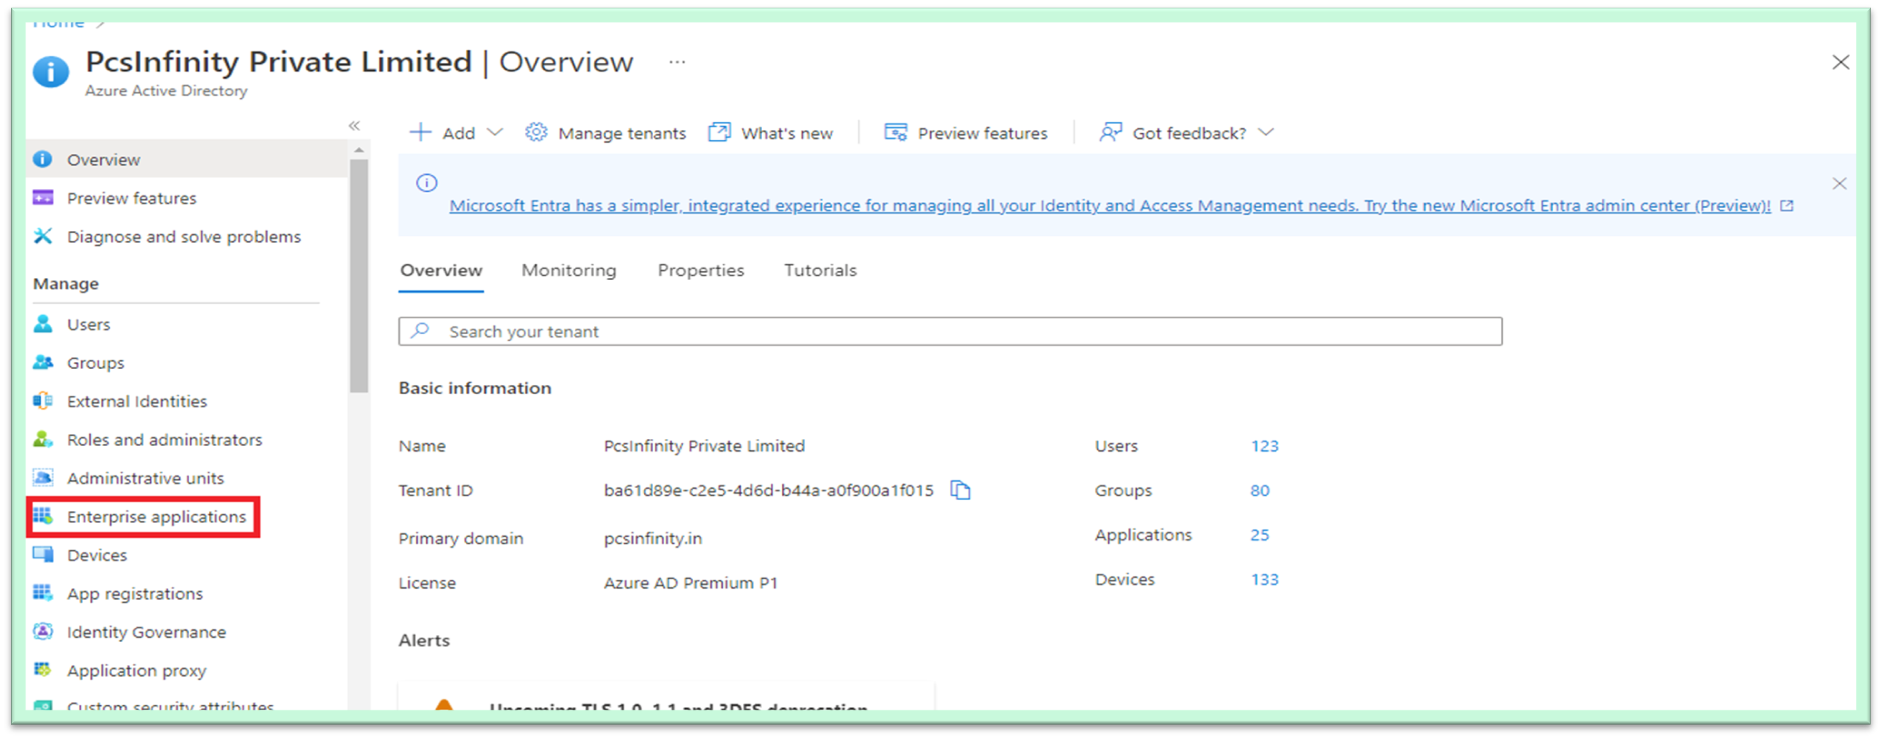Click the large blue info icon beside page title

pos(51,72)
